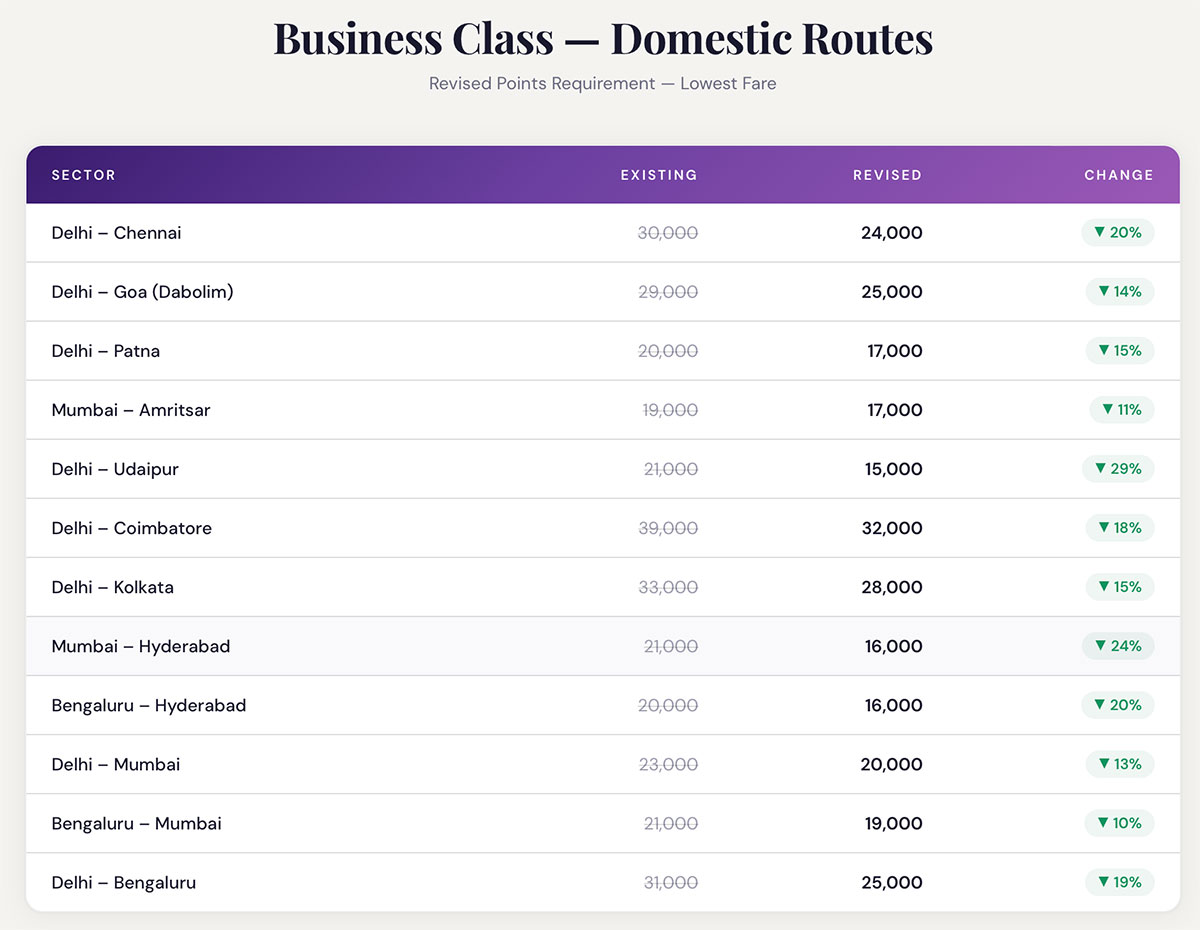
Task: Click the SECTOR column header
Action: click(83, 174)
